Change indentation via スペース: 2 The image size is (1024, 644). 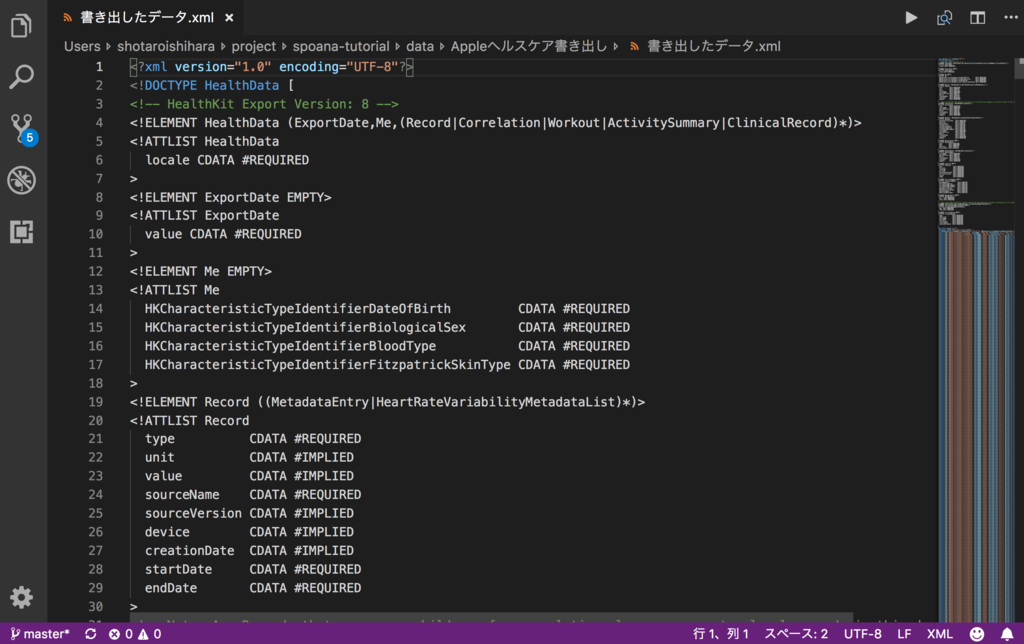point(796,634)
